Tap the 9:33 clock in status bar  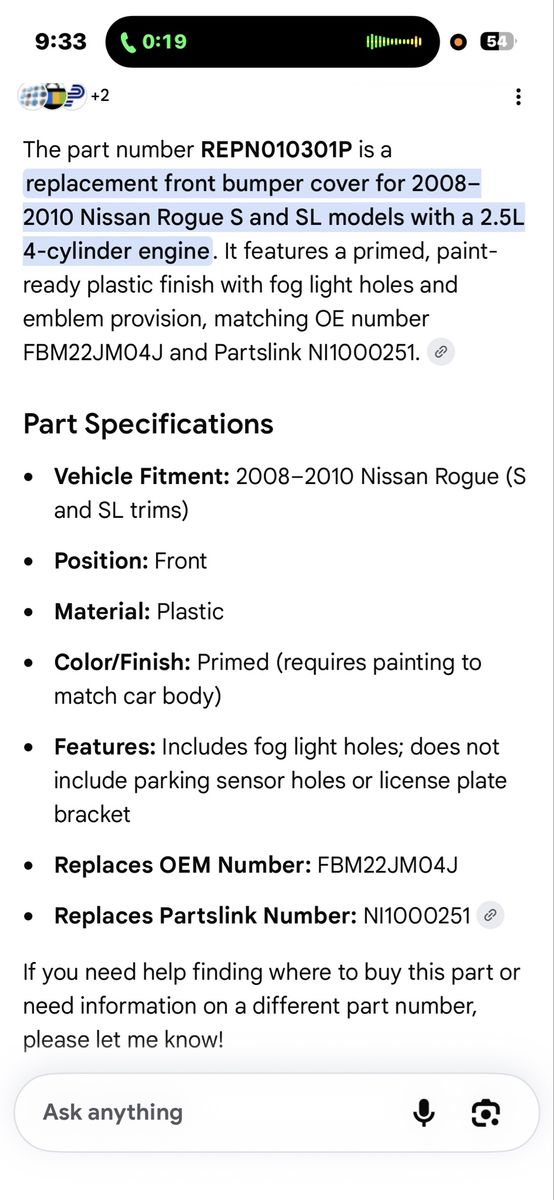click(x=61, y=42)
